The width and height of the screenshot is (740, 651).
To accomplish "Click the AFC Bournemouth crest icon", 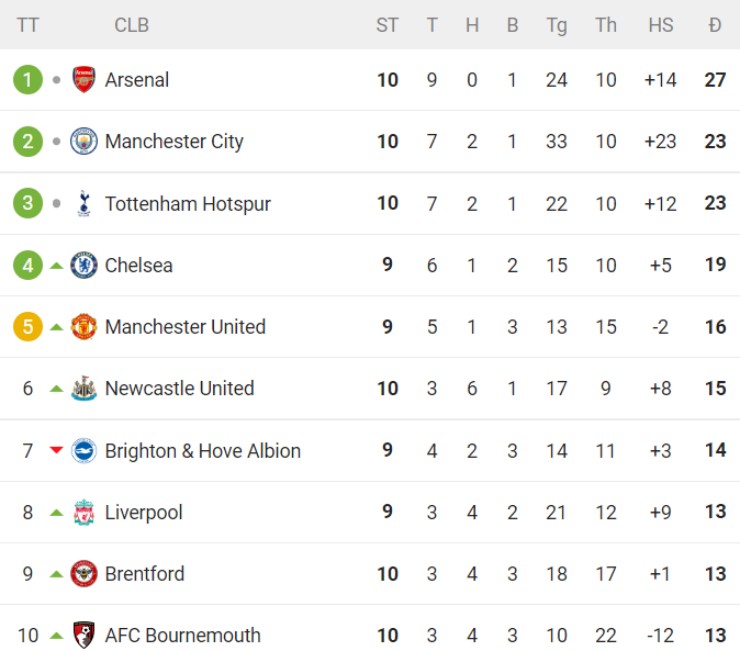I will pyautogui.click(x=84, y=635).
